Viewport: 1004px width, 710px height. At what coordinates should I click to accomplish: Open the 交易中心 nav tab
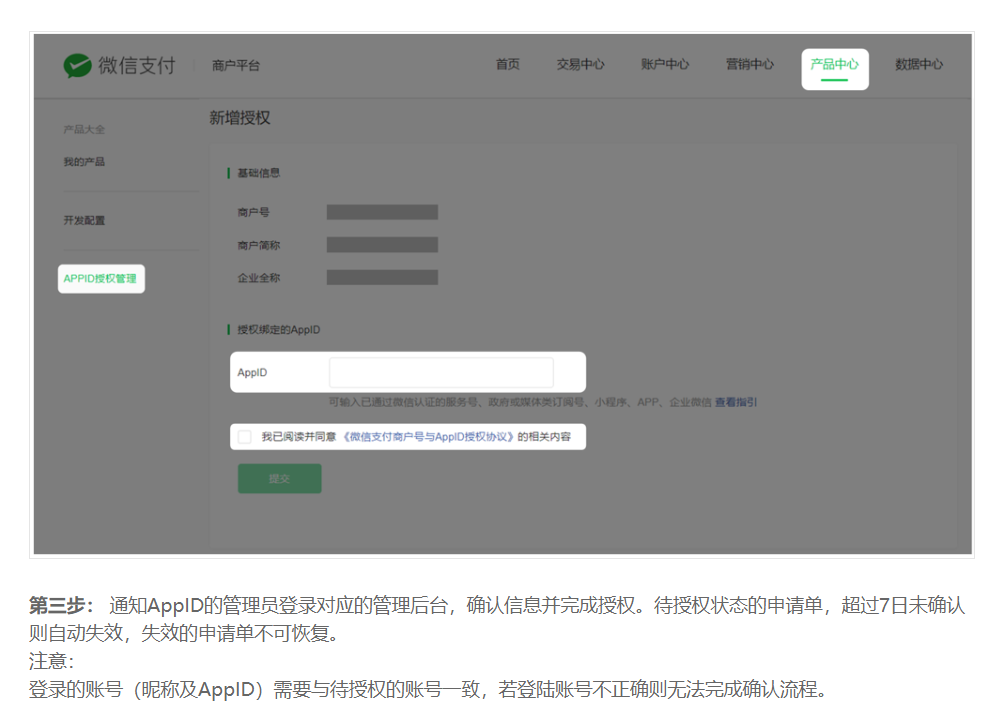click(580, 64)
